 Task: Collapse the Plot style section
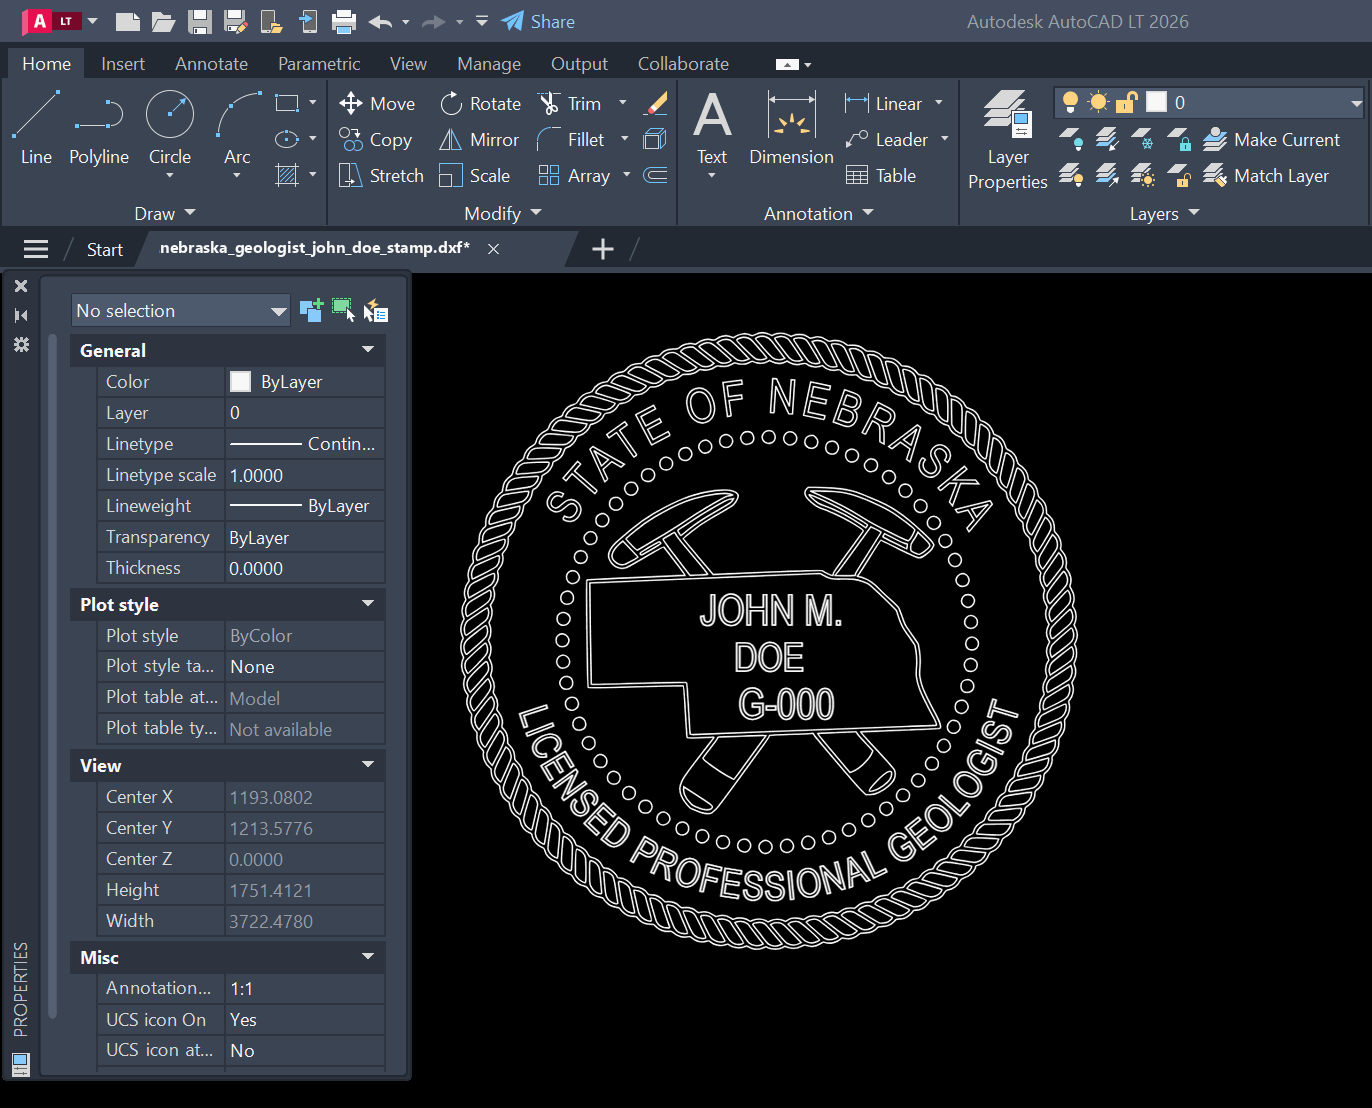[x=368, y=604]
